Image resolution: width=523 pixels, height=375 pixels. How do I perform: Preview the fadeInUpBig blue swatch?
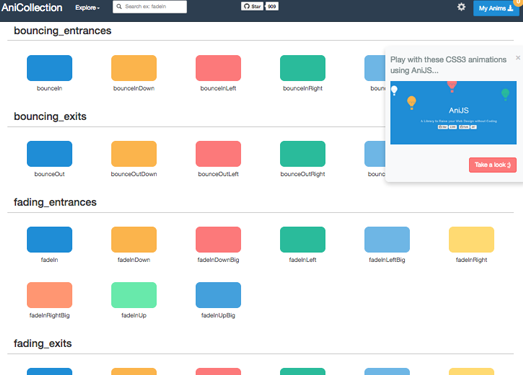218,295
